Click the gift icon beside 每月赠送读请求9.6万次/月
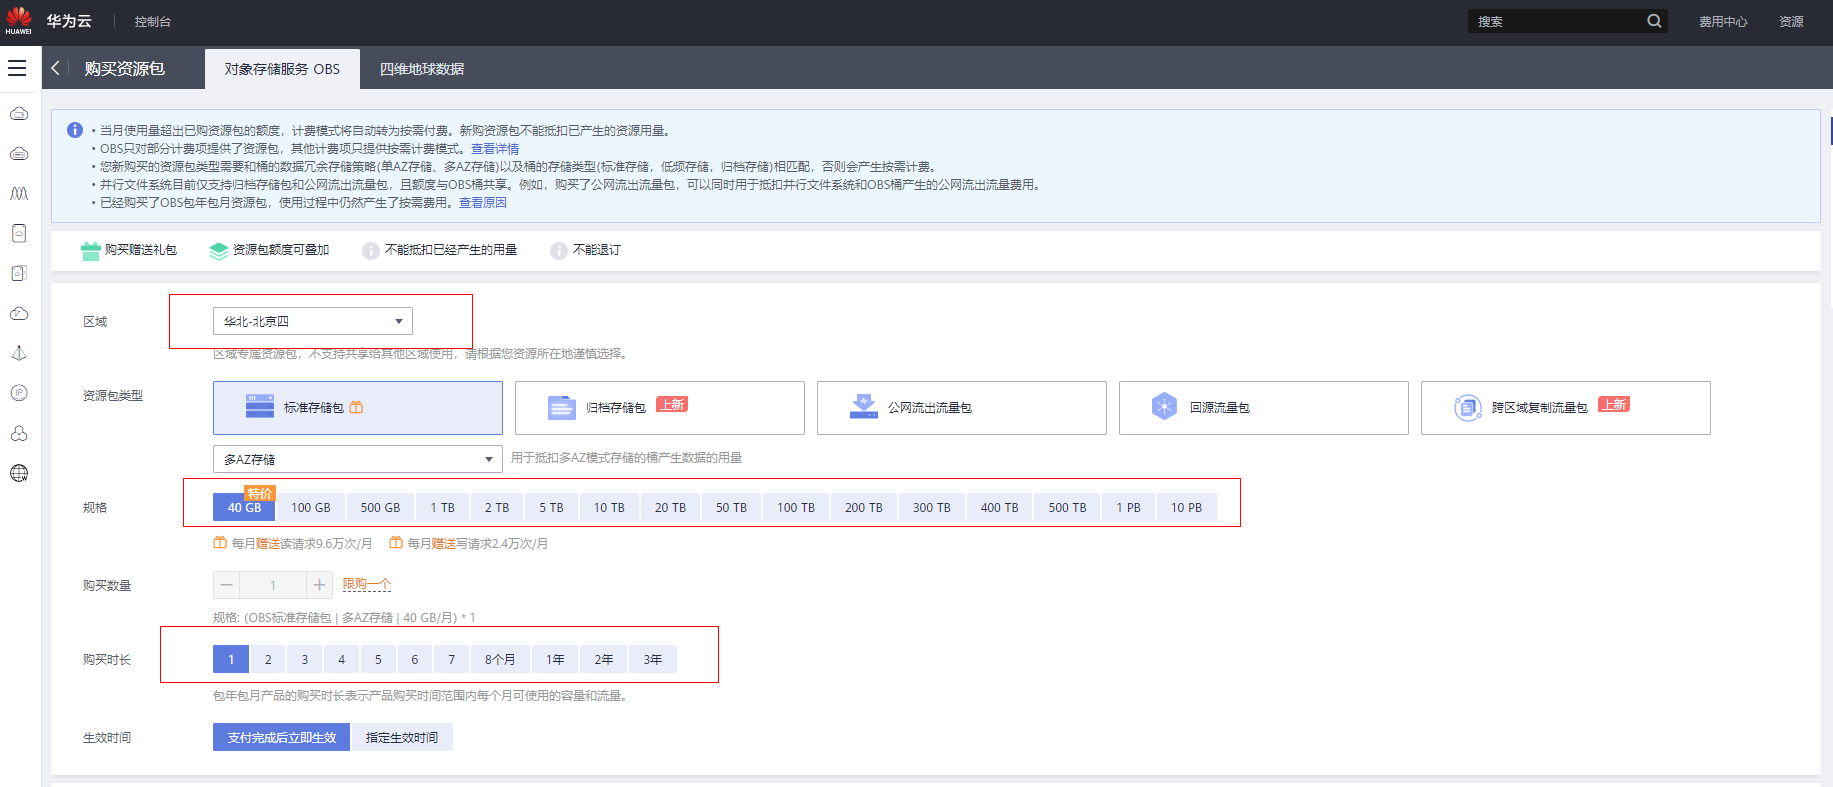The image size is (1833, 787). [220, 543]
